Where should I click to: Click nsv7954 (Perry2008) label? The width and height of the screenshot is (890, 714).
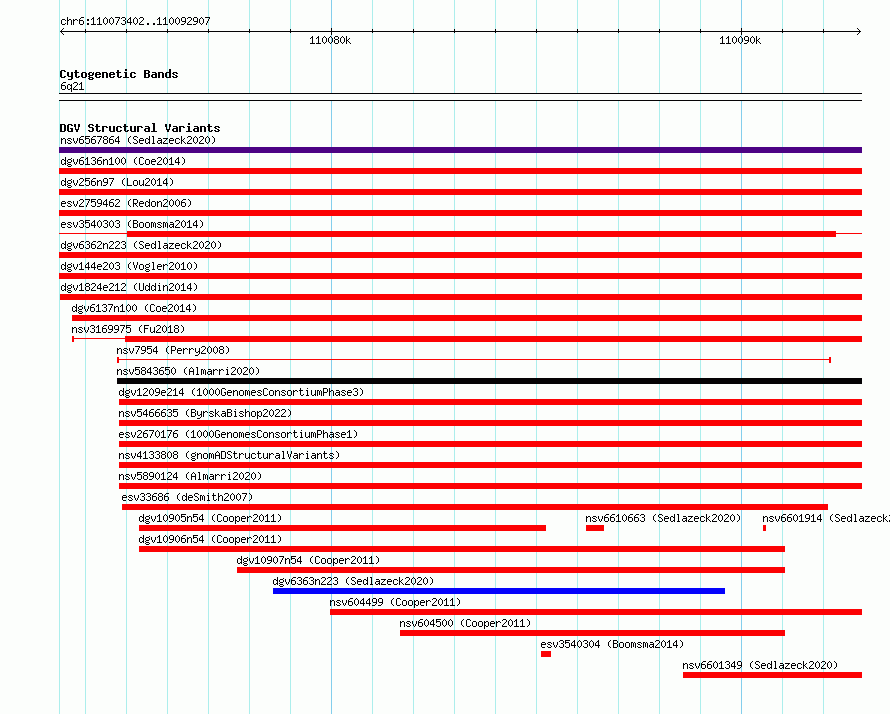click(173, 350)
